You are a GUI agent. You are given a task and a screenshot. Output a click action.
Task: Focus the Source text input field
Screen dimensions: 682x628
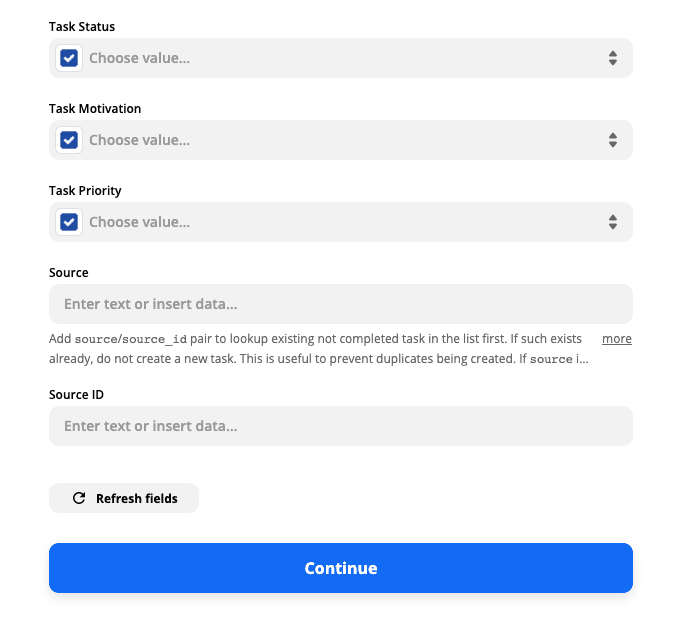(340, 304)
